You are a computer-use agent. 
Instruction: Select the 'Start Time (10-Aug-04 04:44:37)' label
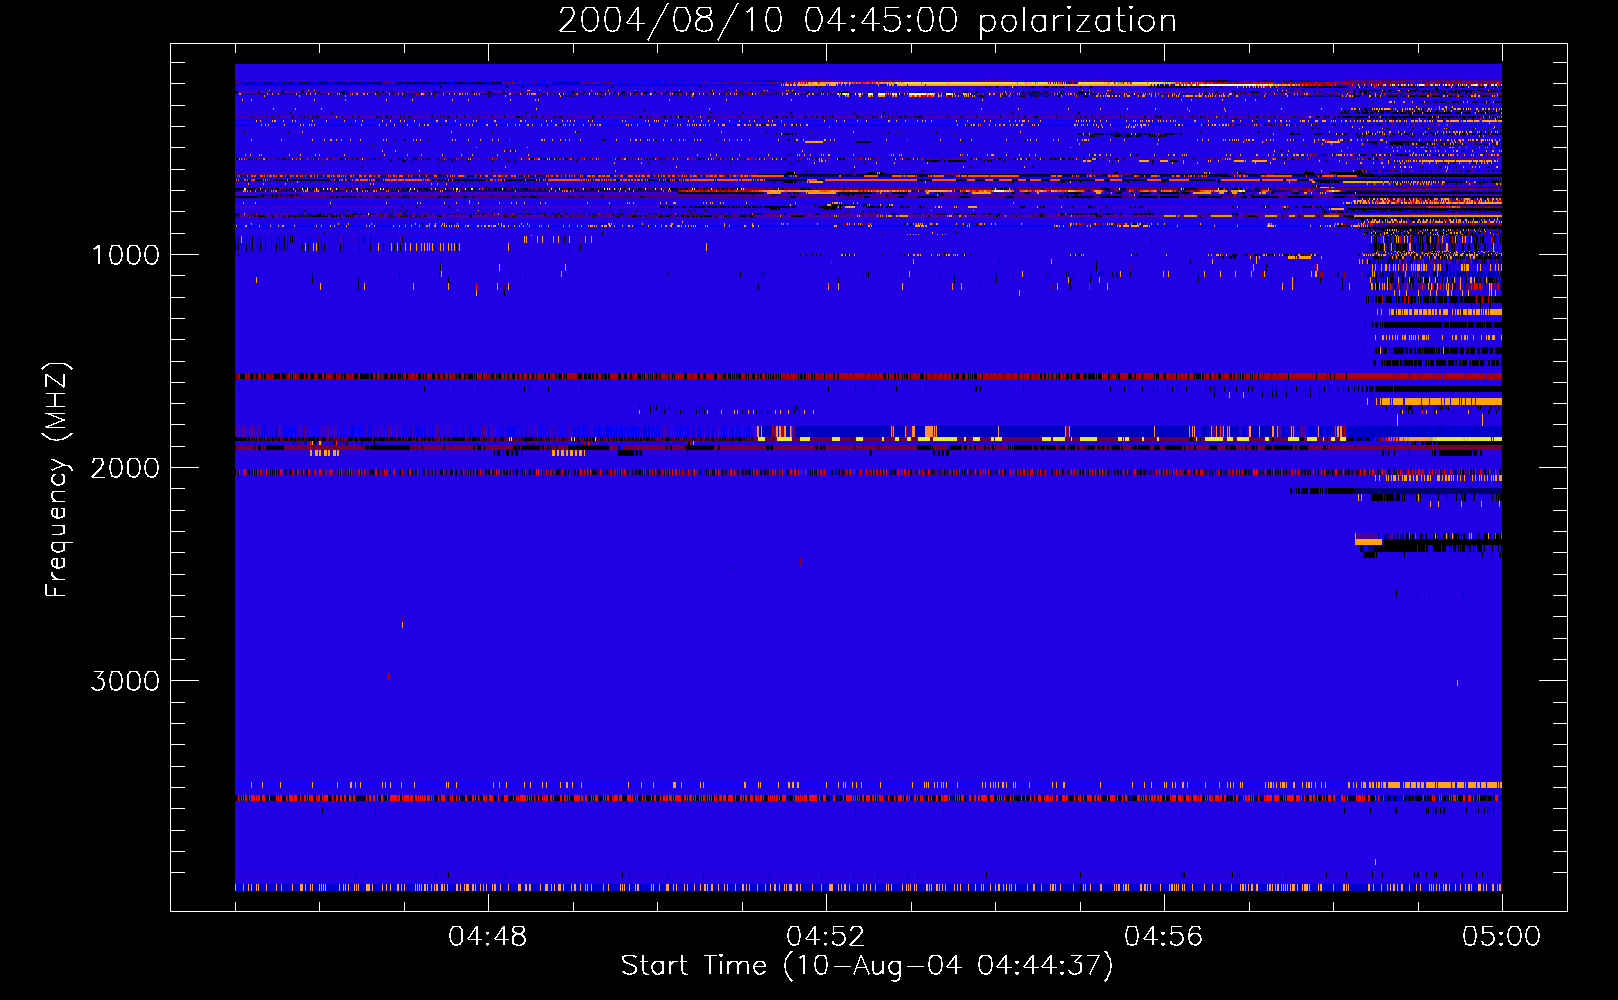[x=867, y=966]
